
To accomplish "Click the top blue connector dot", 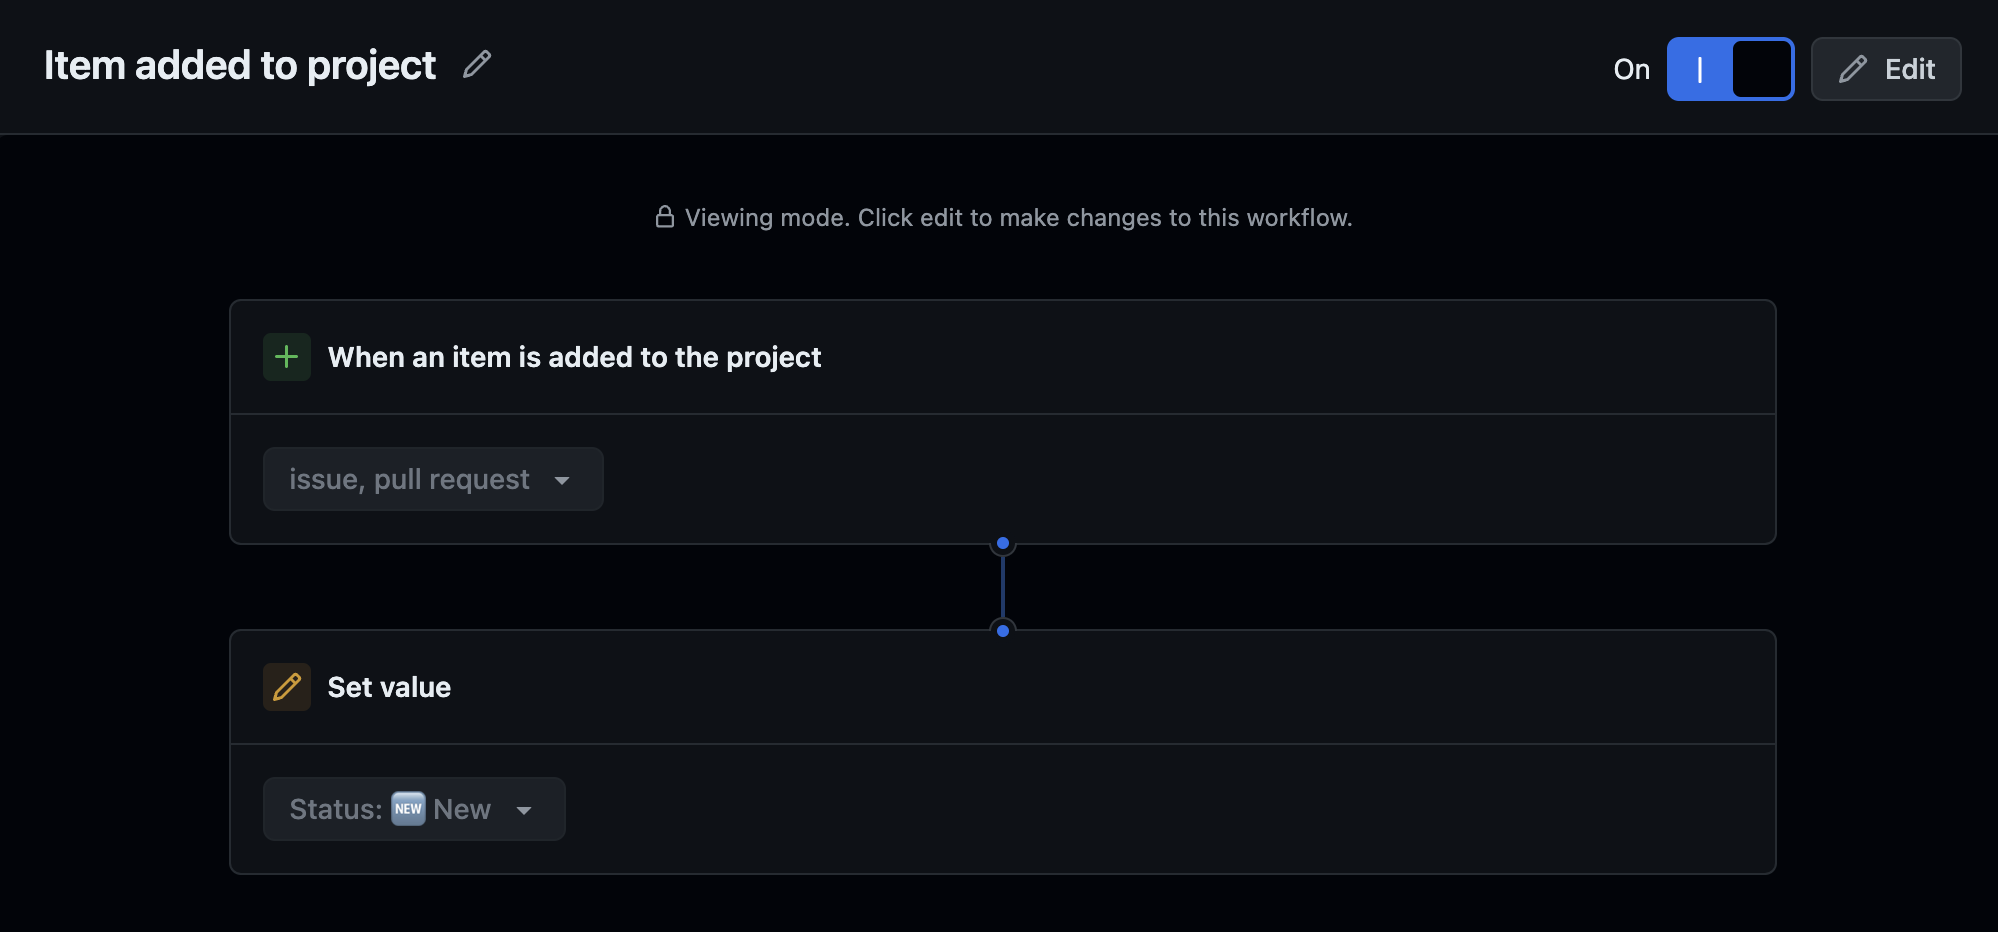I will 1003,544.
